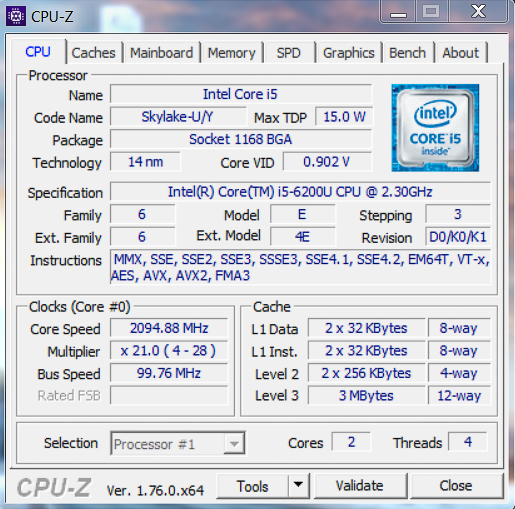
Task: Click the Core VID value '0.902 V'
Action: pyautogui.click(x=327, y=162)
